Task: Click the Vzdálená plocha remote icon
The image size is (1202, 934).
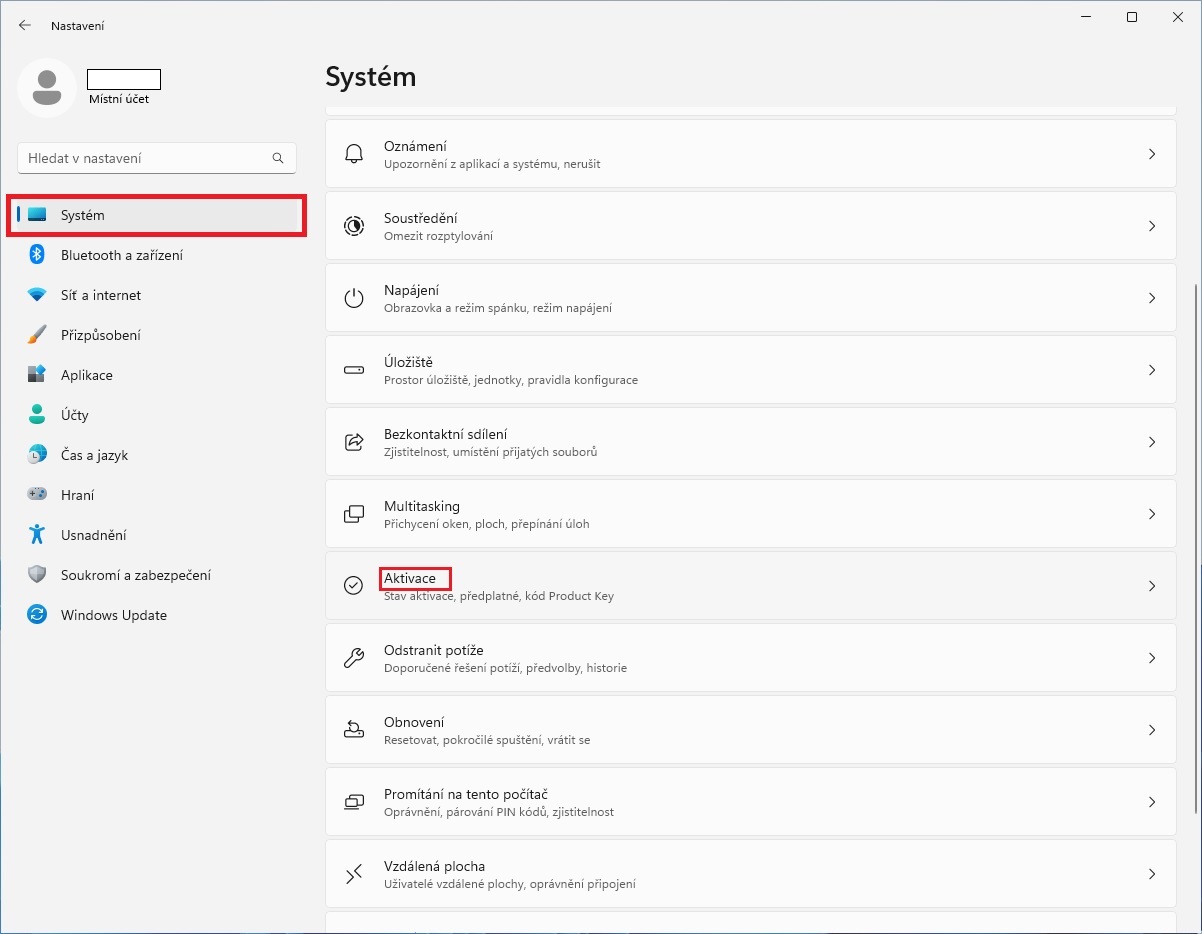Action: (354, 874)
